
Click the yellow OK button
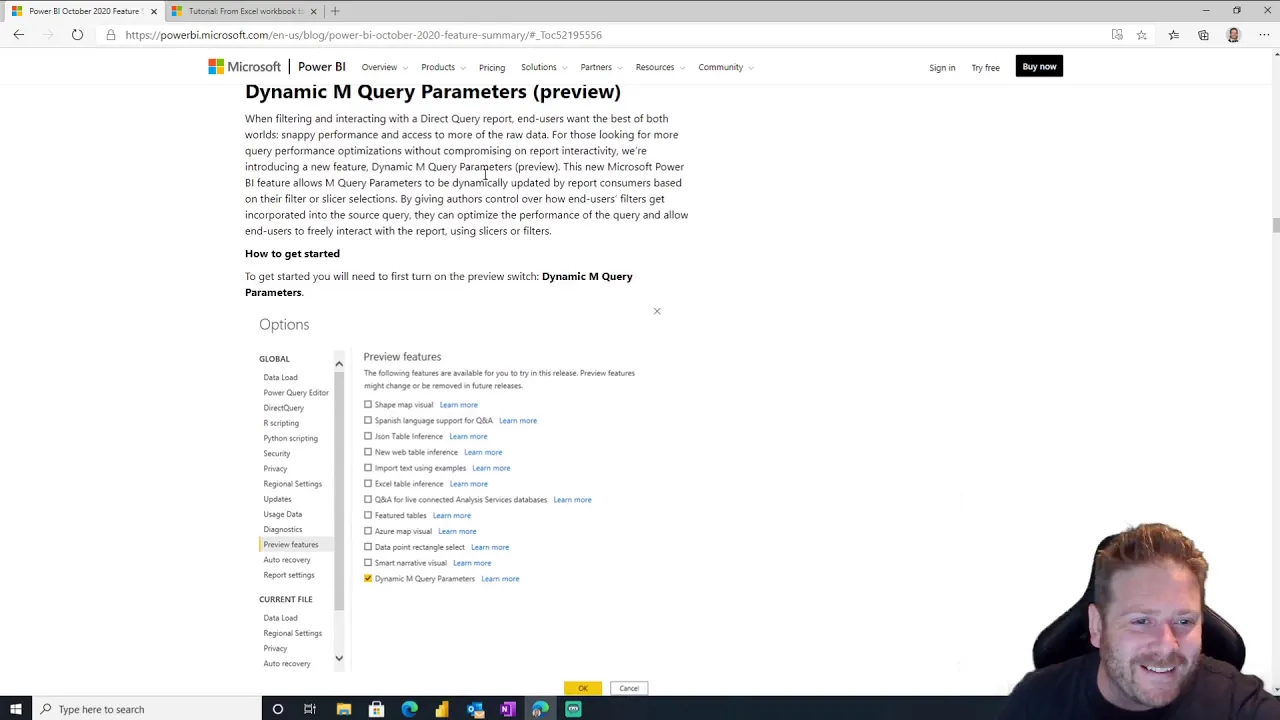point(583,688)
